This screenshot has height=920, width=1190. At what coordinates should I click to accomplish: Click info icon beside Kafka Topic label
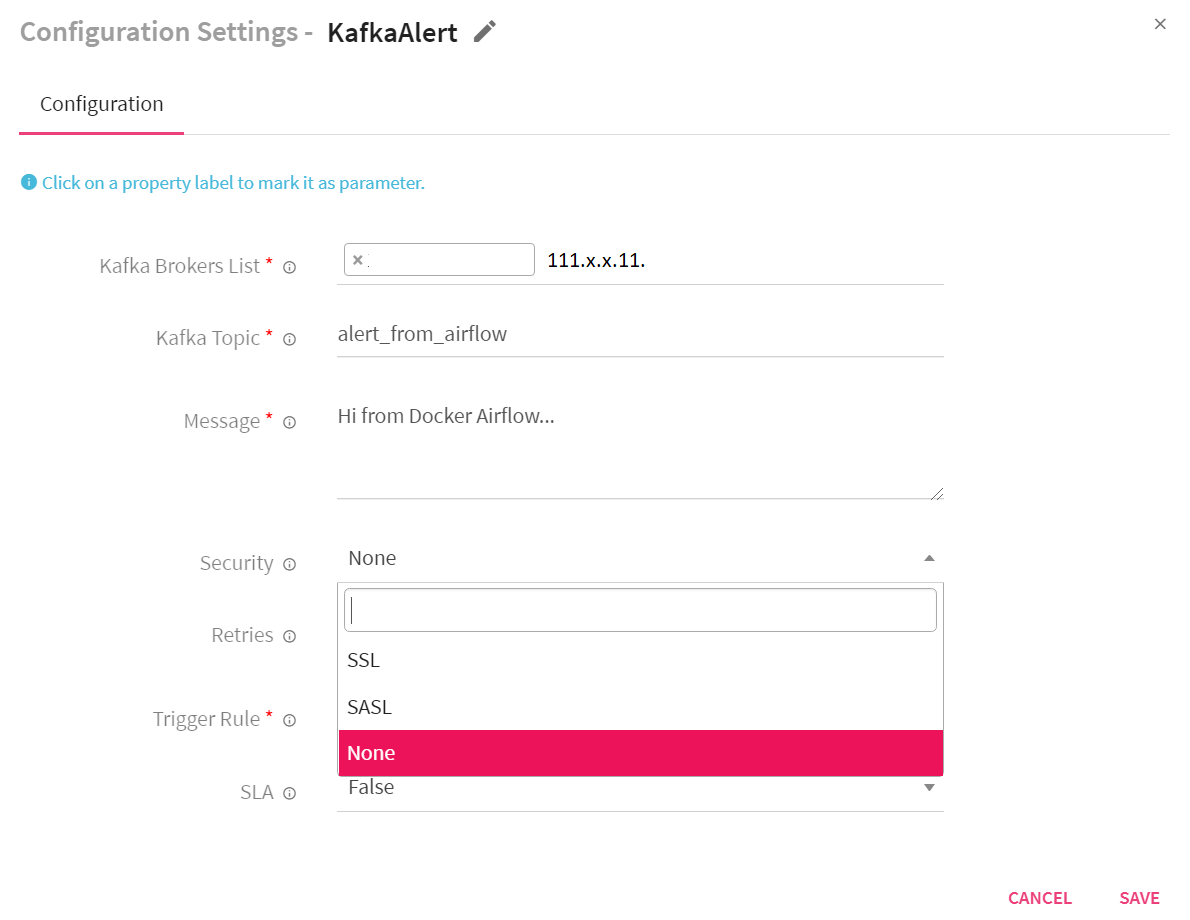(x=290, y=339)
